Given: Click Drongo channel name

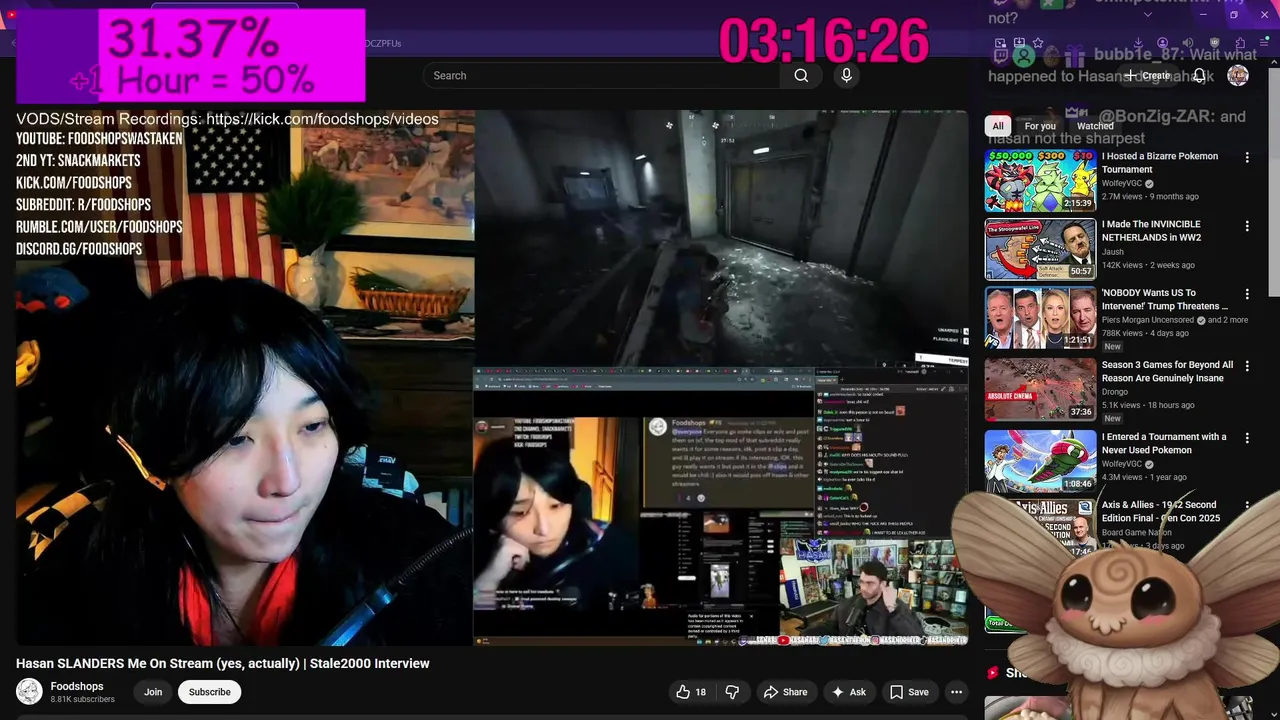Looking at the screenshot, I should [x=1116, y=392].
